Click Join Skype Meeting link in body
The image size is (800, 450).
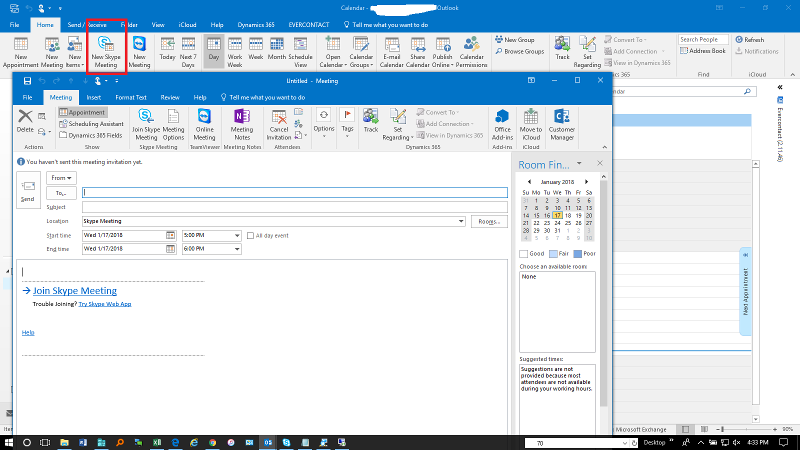pos(74,290)
